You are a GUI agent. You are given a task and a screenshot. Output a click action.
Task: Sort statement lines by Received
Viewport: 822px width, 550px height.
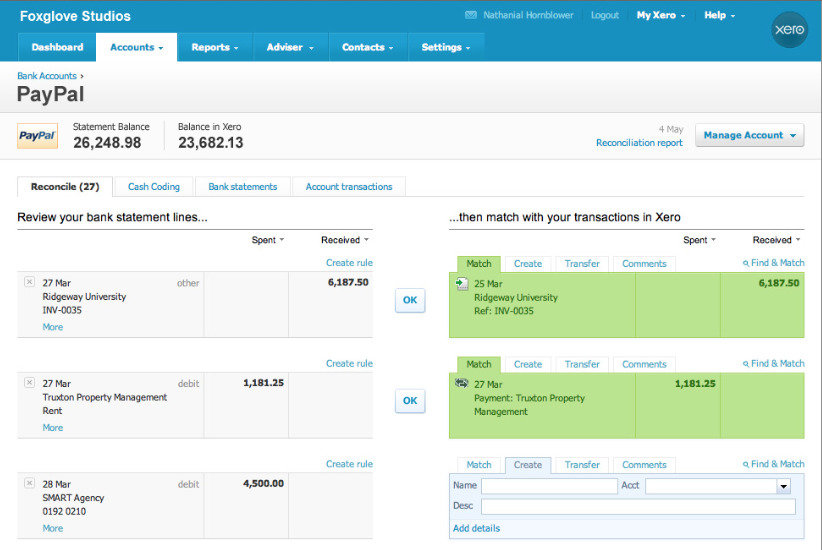coord(345,240)
